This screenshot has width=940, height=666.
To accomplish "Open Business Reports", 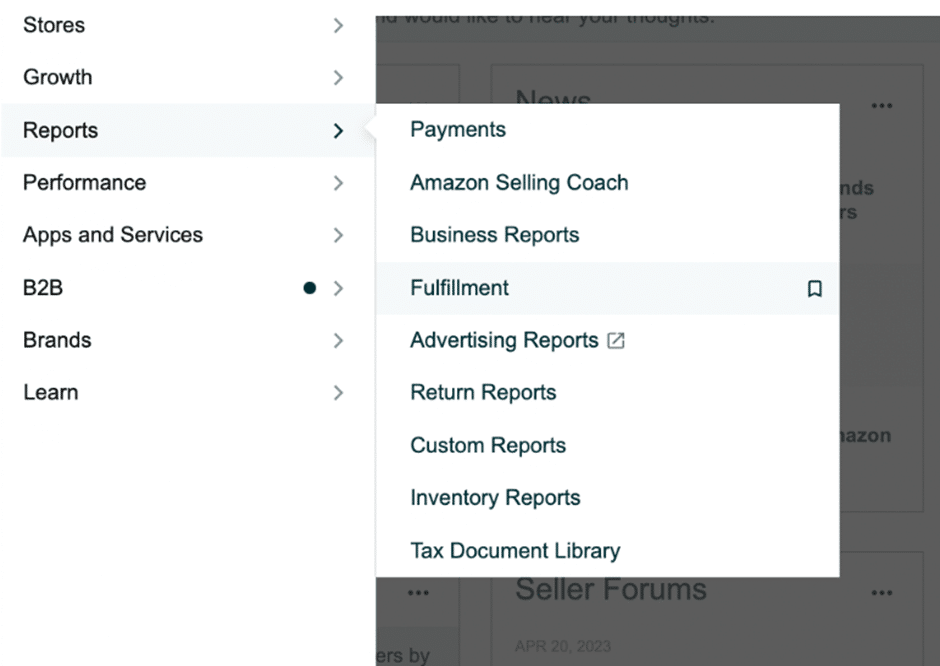I will coord(607,234).
